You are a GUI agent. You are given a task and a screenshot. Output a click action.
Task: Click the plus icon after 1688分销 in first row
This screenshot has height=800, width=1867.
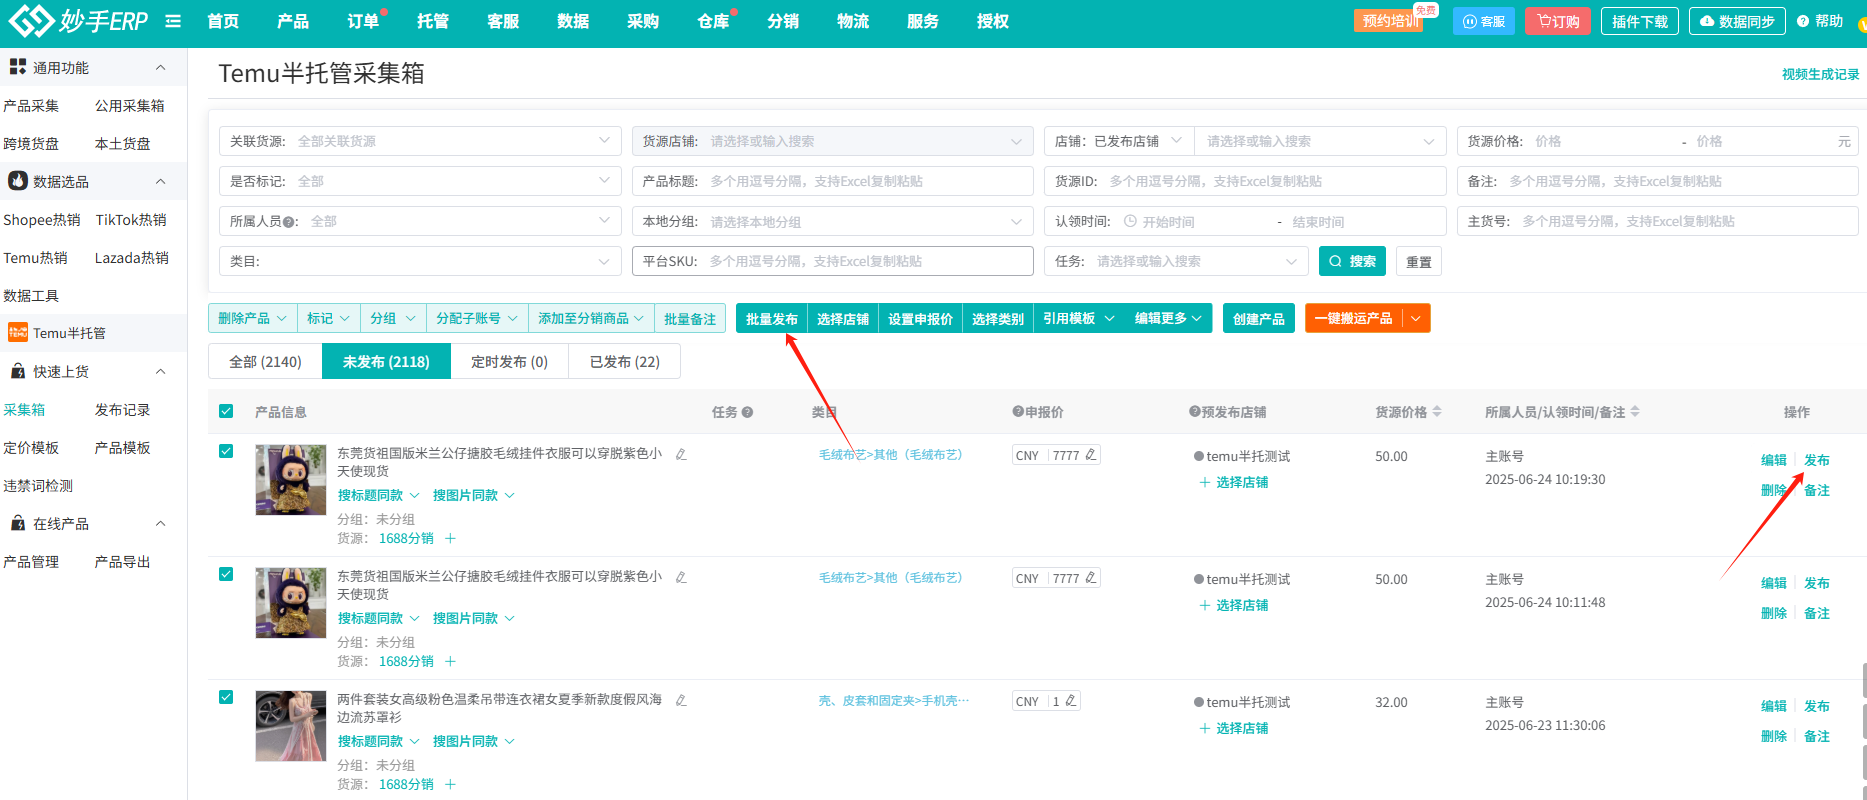pos(450,538)
